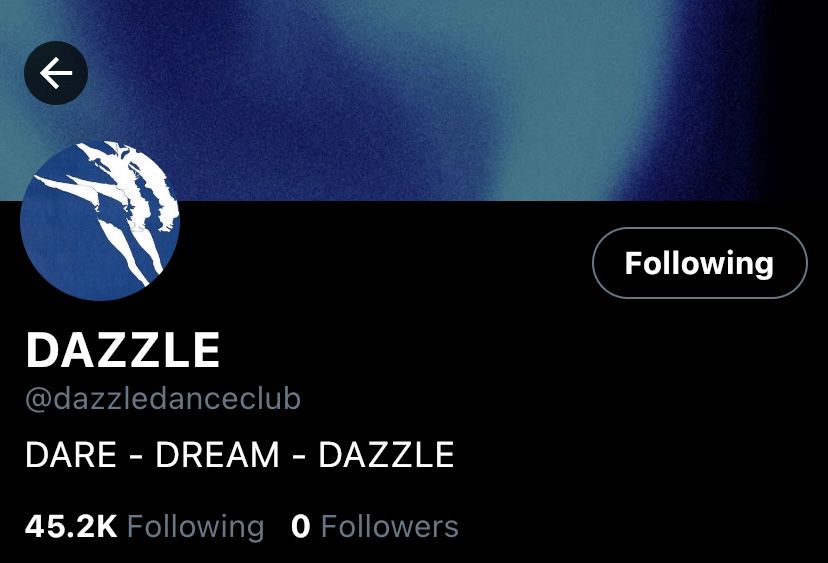Viewport: 828px width, 563px height.
Task: Open the 45.2K Following list
Action: (145, 527)
